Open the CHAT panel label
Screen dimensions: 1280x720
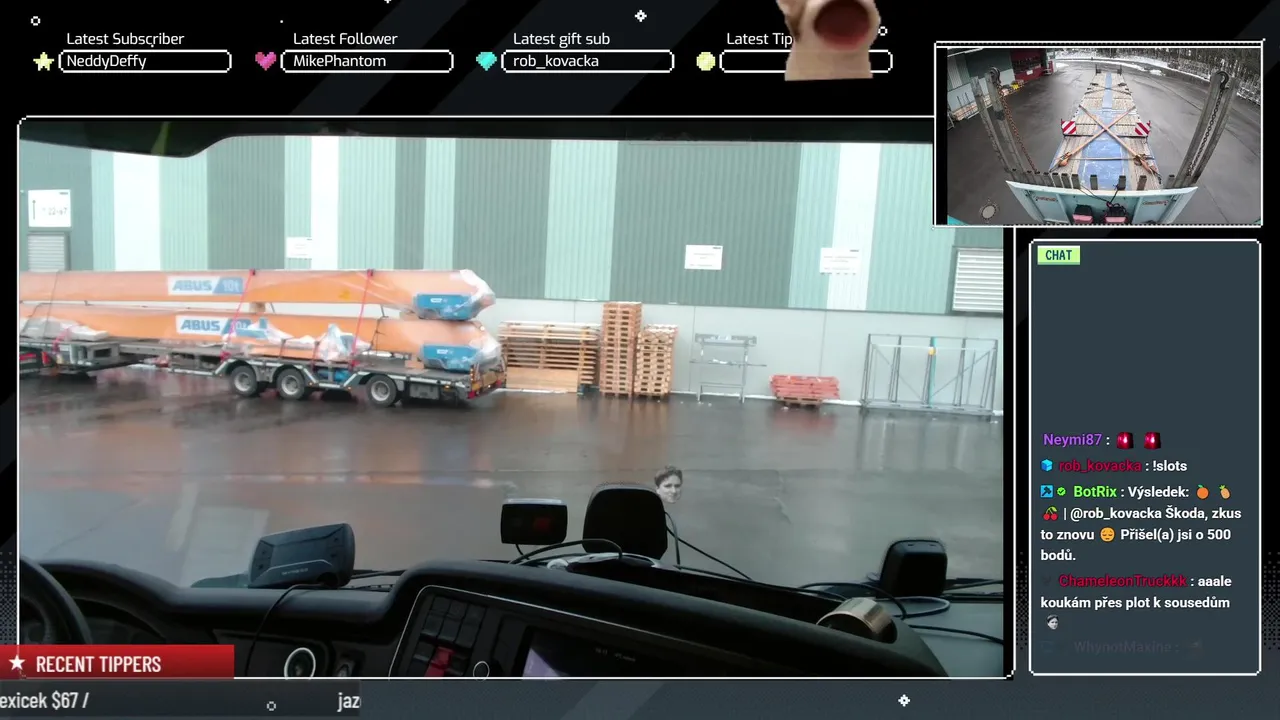[1058, 255]
